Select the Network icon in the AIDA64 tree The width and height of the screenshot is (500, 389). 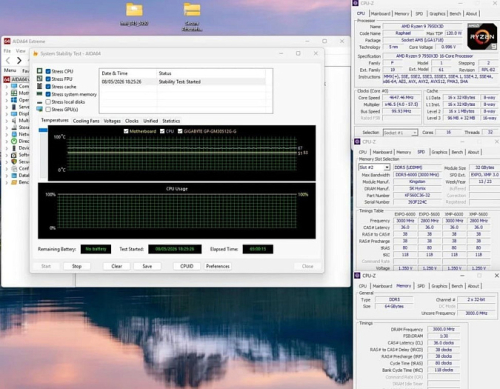coord(14,134)
